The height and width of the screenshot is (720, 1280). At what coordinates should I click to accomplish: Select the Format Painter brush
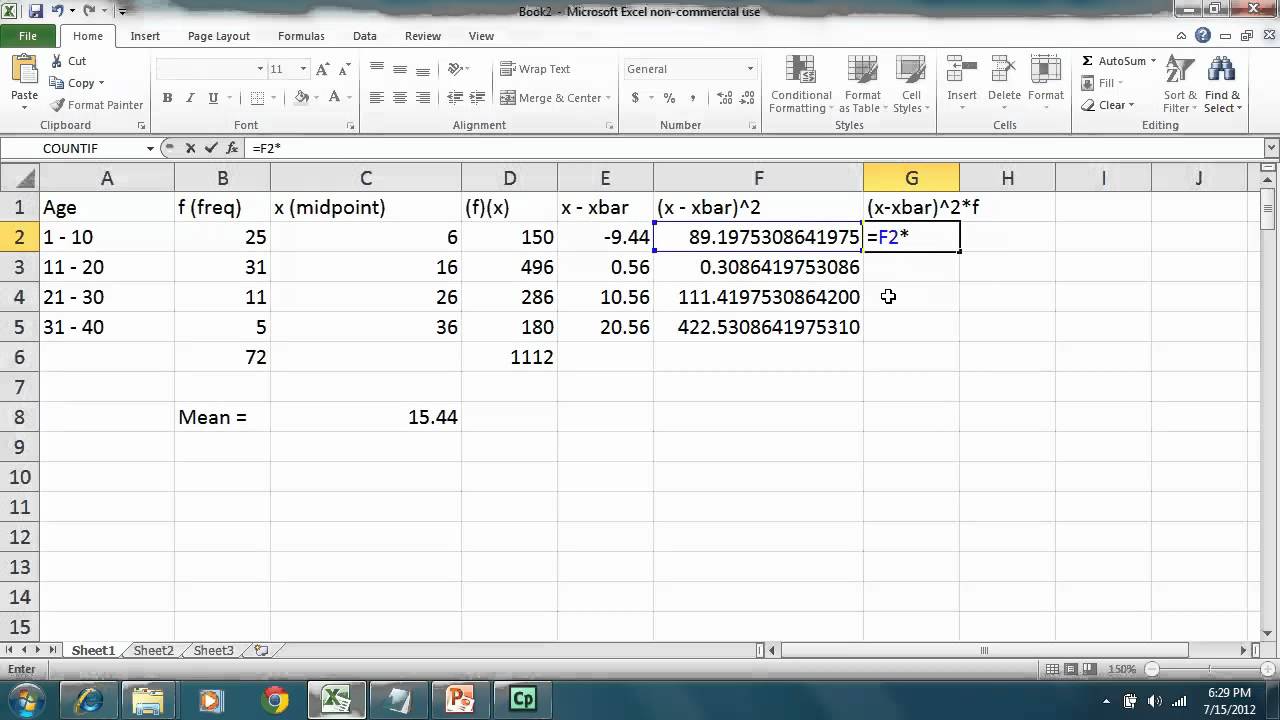click(x=97, y=105)
